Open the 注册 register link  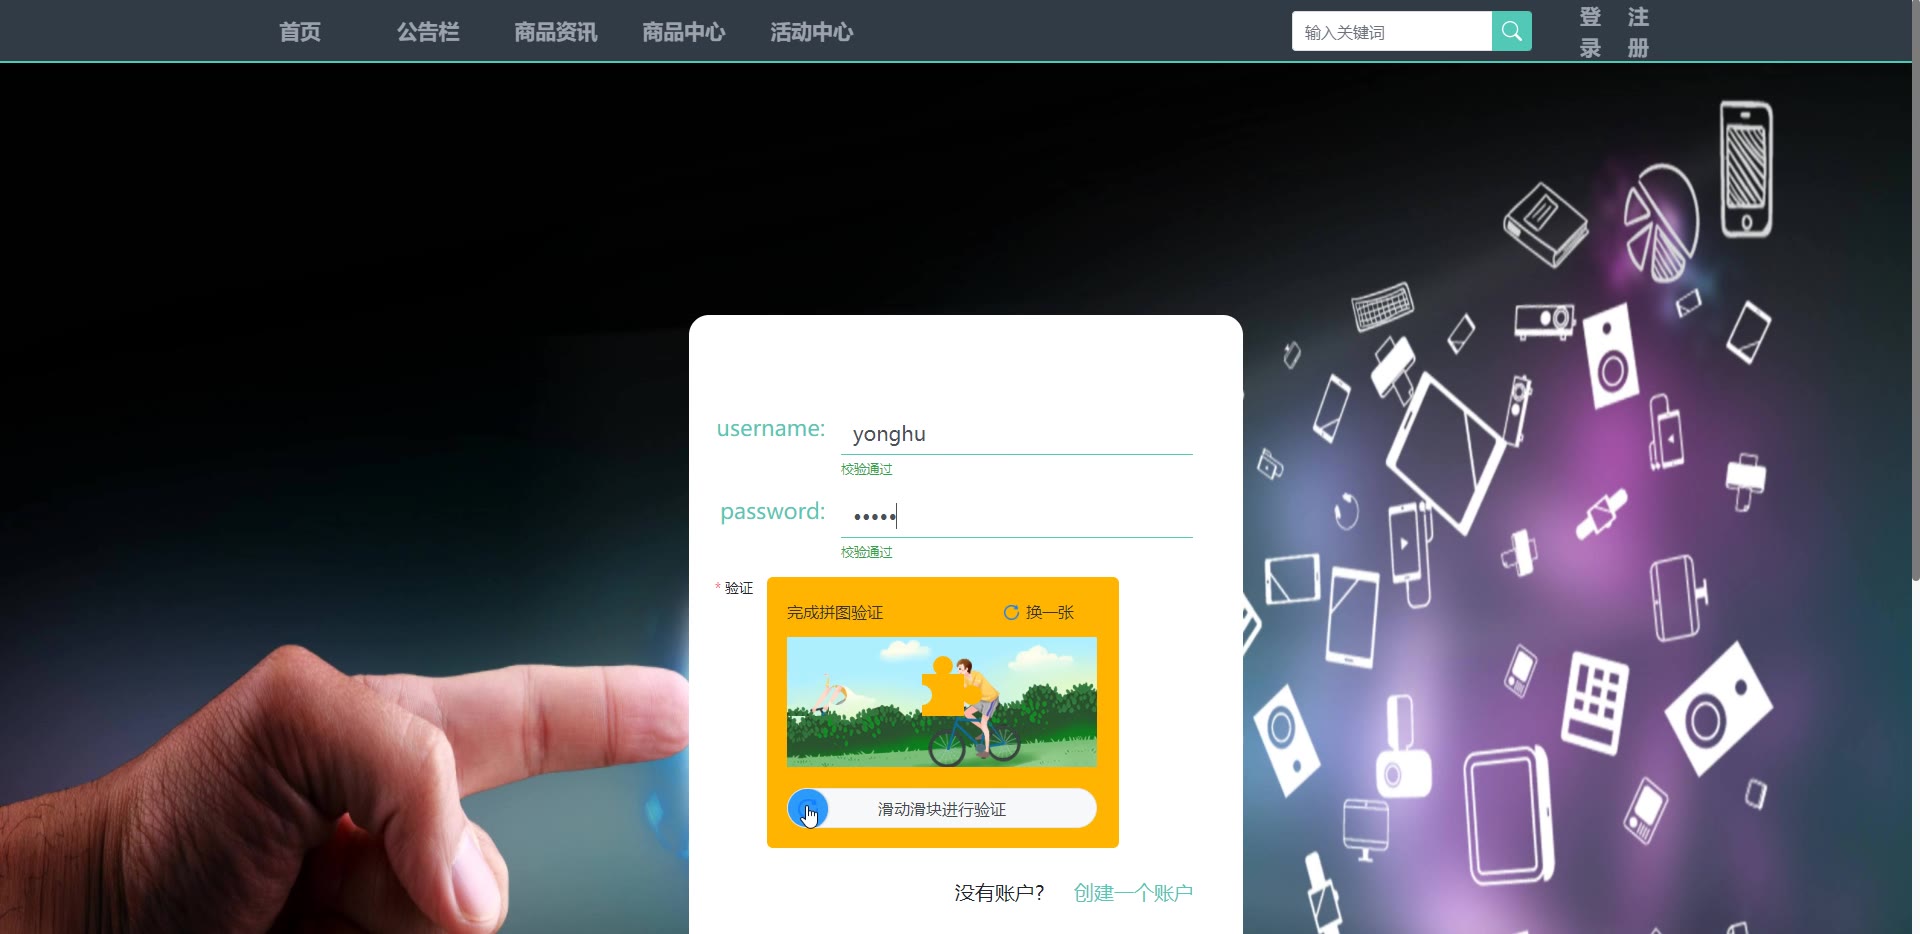coord(1638,32)
